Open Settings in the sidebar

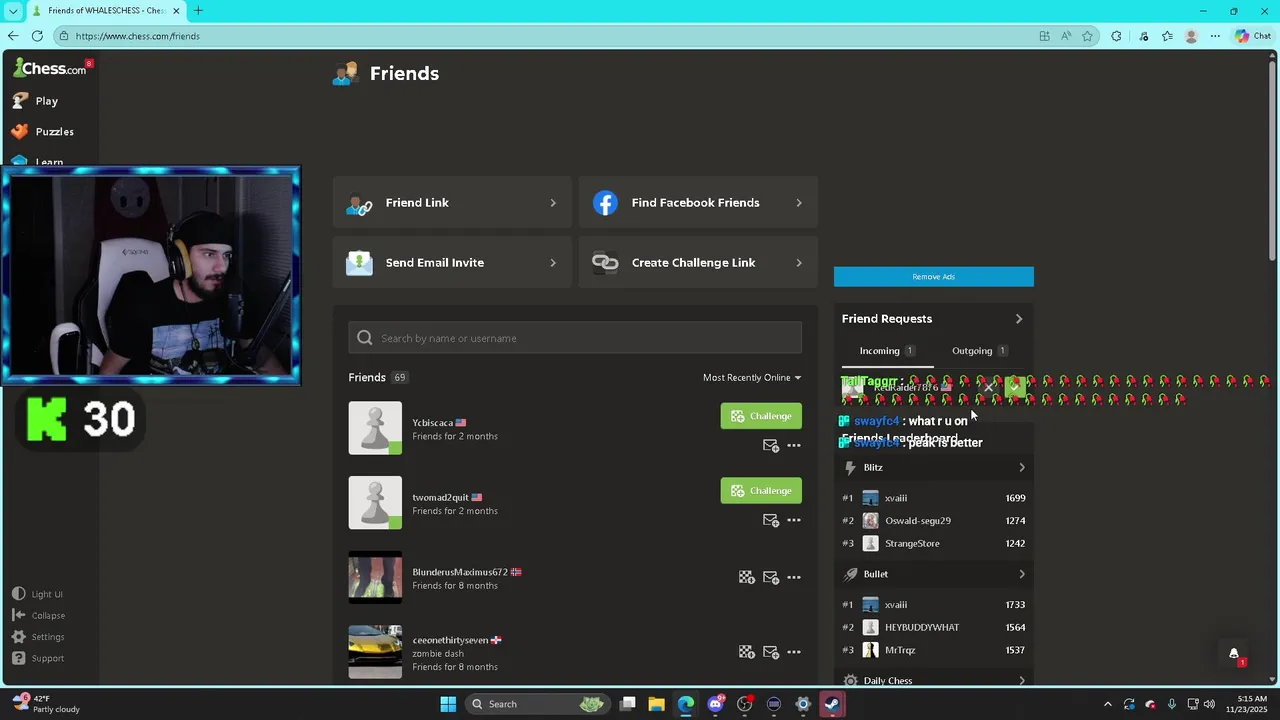39,637
